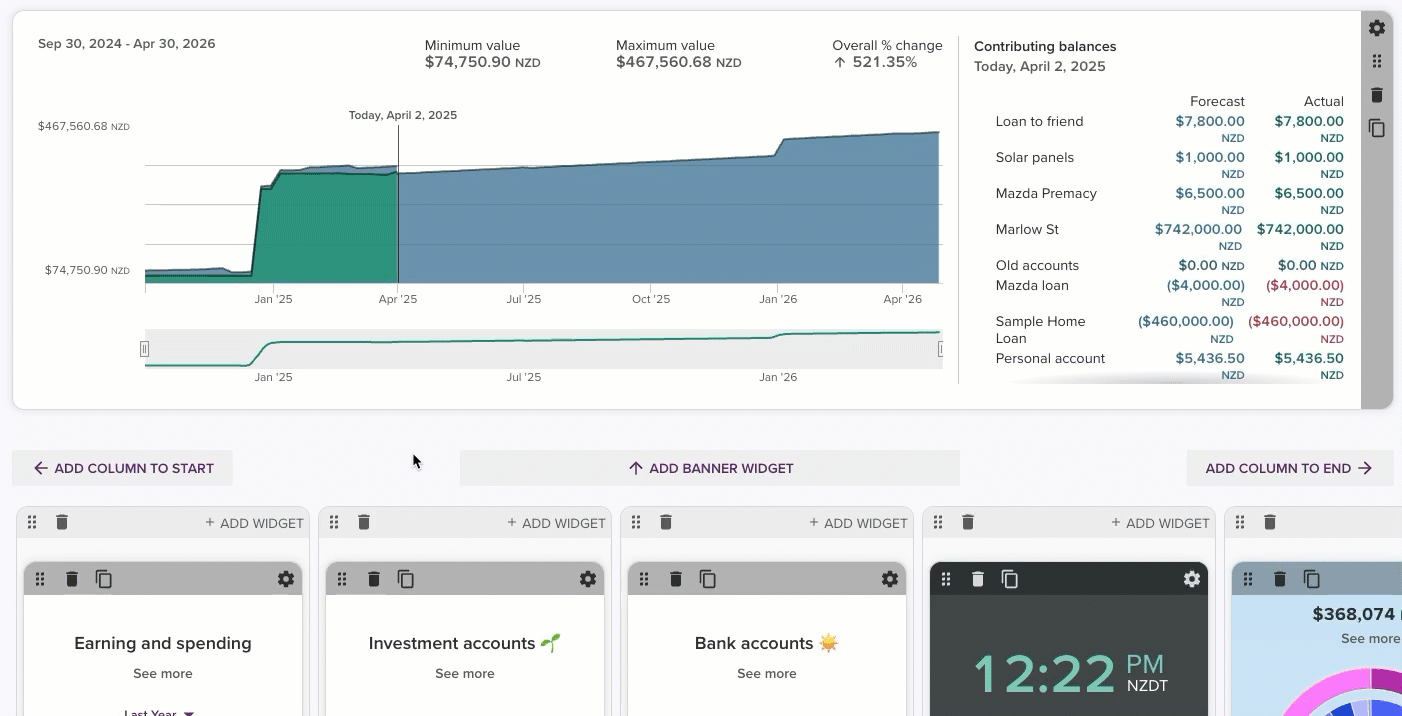Delete the banner net worth widget
1402x716 pixels.
[x=1377, y=95]
